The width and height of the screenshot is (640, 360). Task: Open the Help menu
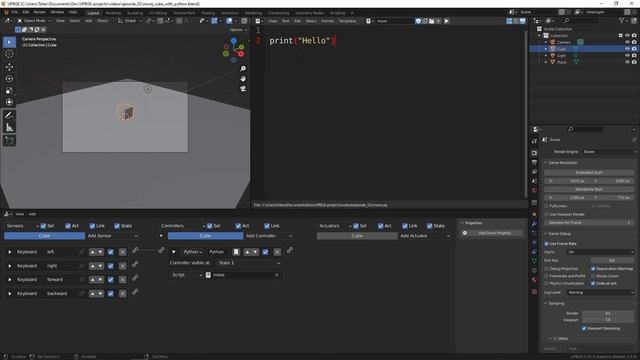[73, 13]
